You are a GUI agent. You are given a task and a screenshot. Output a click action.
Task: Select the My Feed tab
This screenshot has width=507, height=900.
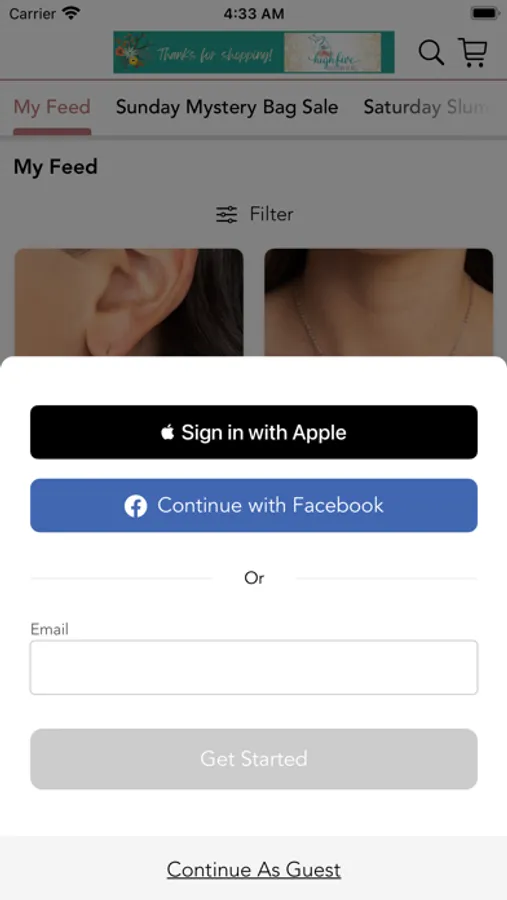tap(52, 107)
